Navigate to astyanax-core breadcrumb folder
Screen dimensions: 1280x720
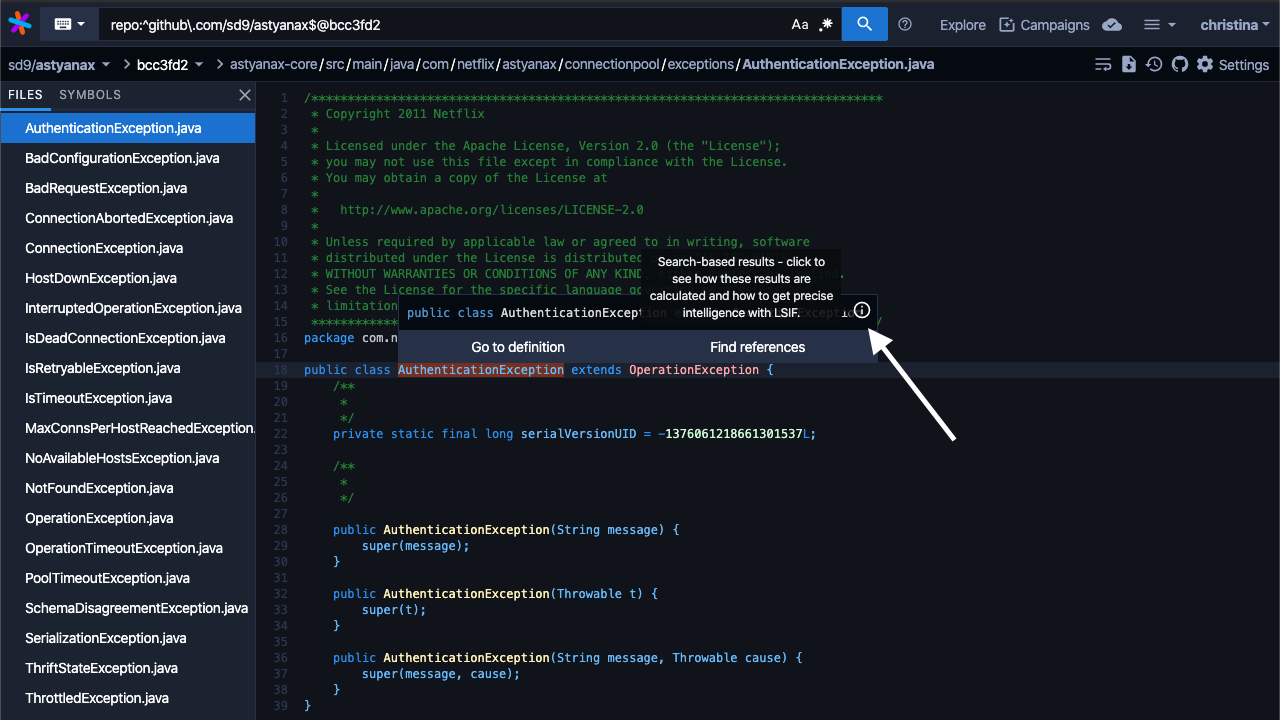(x=273, y=64)
